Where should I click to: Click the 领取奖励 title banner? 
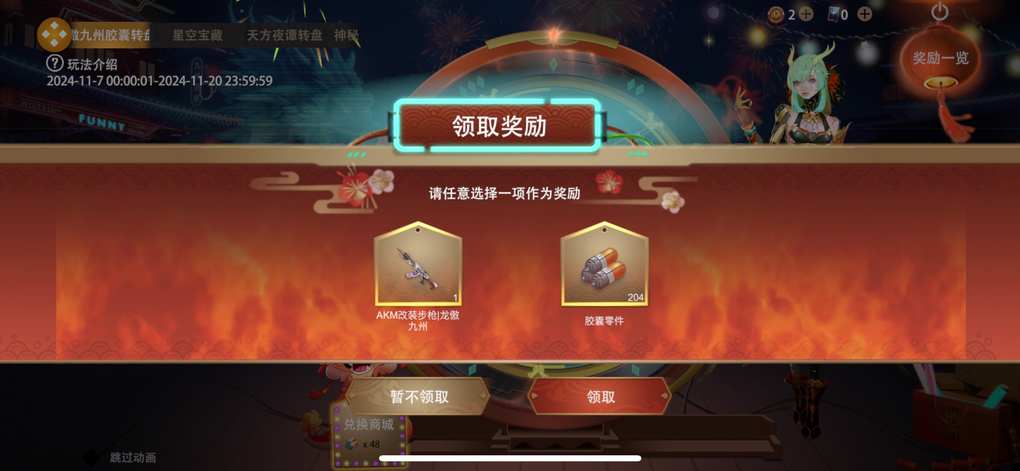click(x=498, y=126)
